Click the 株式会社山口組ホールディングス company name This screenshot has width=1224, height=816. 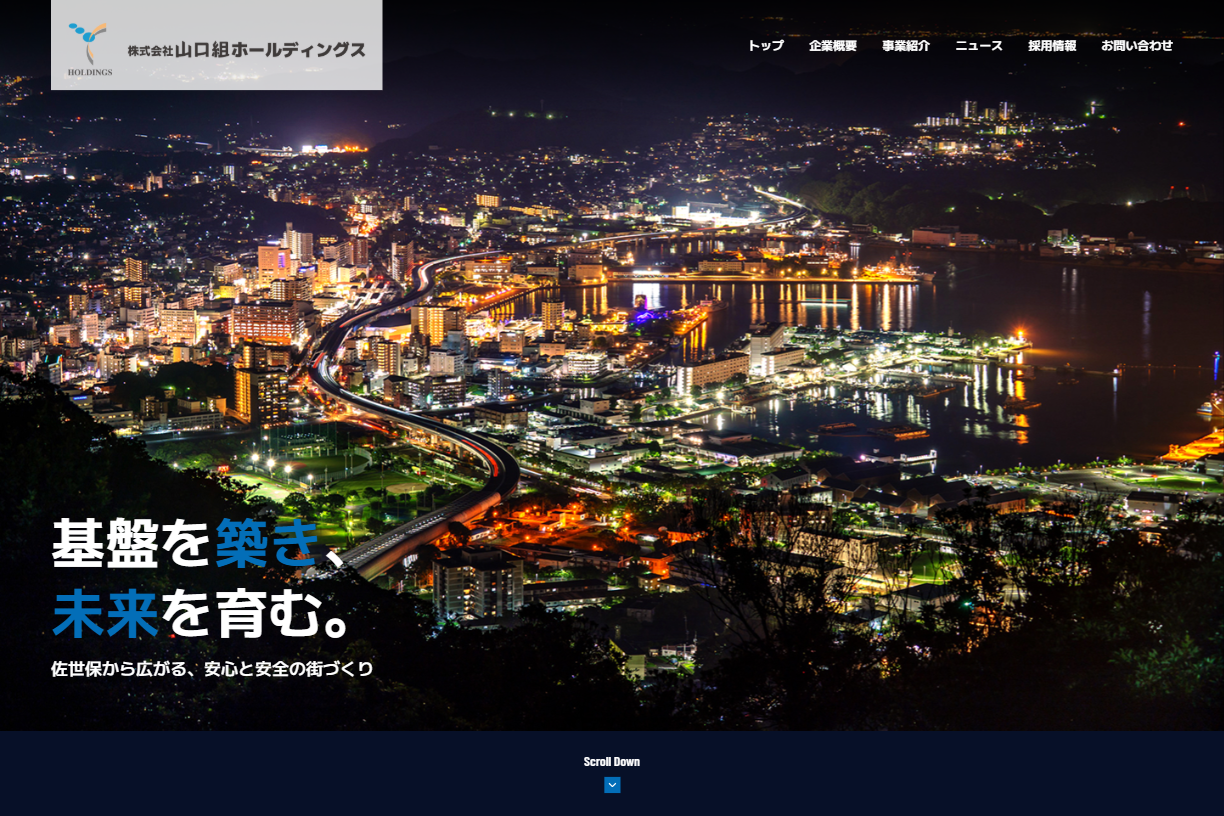coord(246,49)
